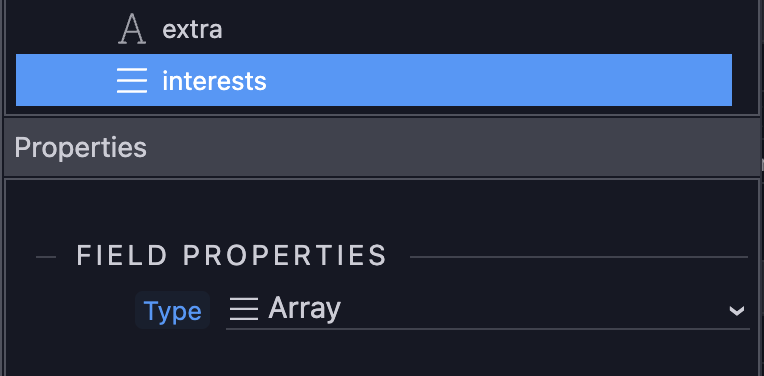Select the highlighted interests field
Screen dimensions: 764x376
pos(374,80)
